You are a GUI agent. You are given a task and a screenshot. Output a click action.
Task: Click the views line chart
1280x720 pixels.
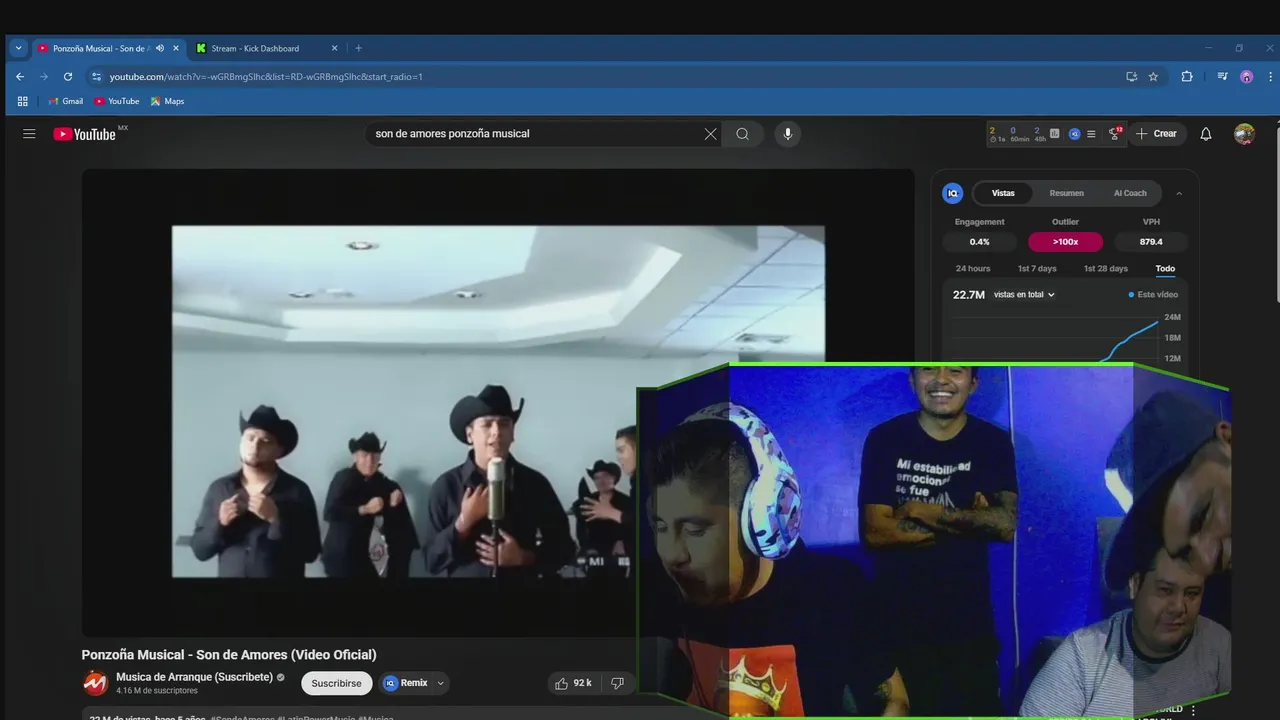pos(1055,338)
